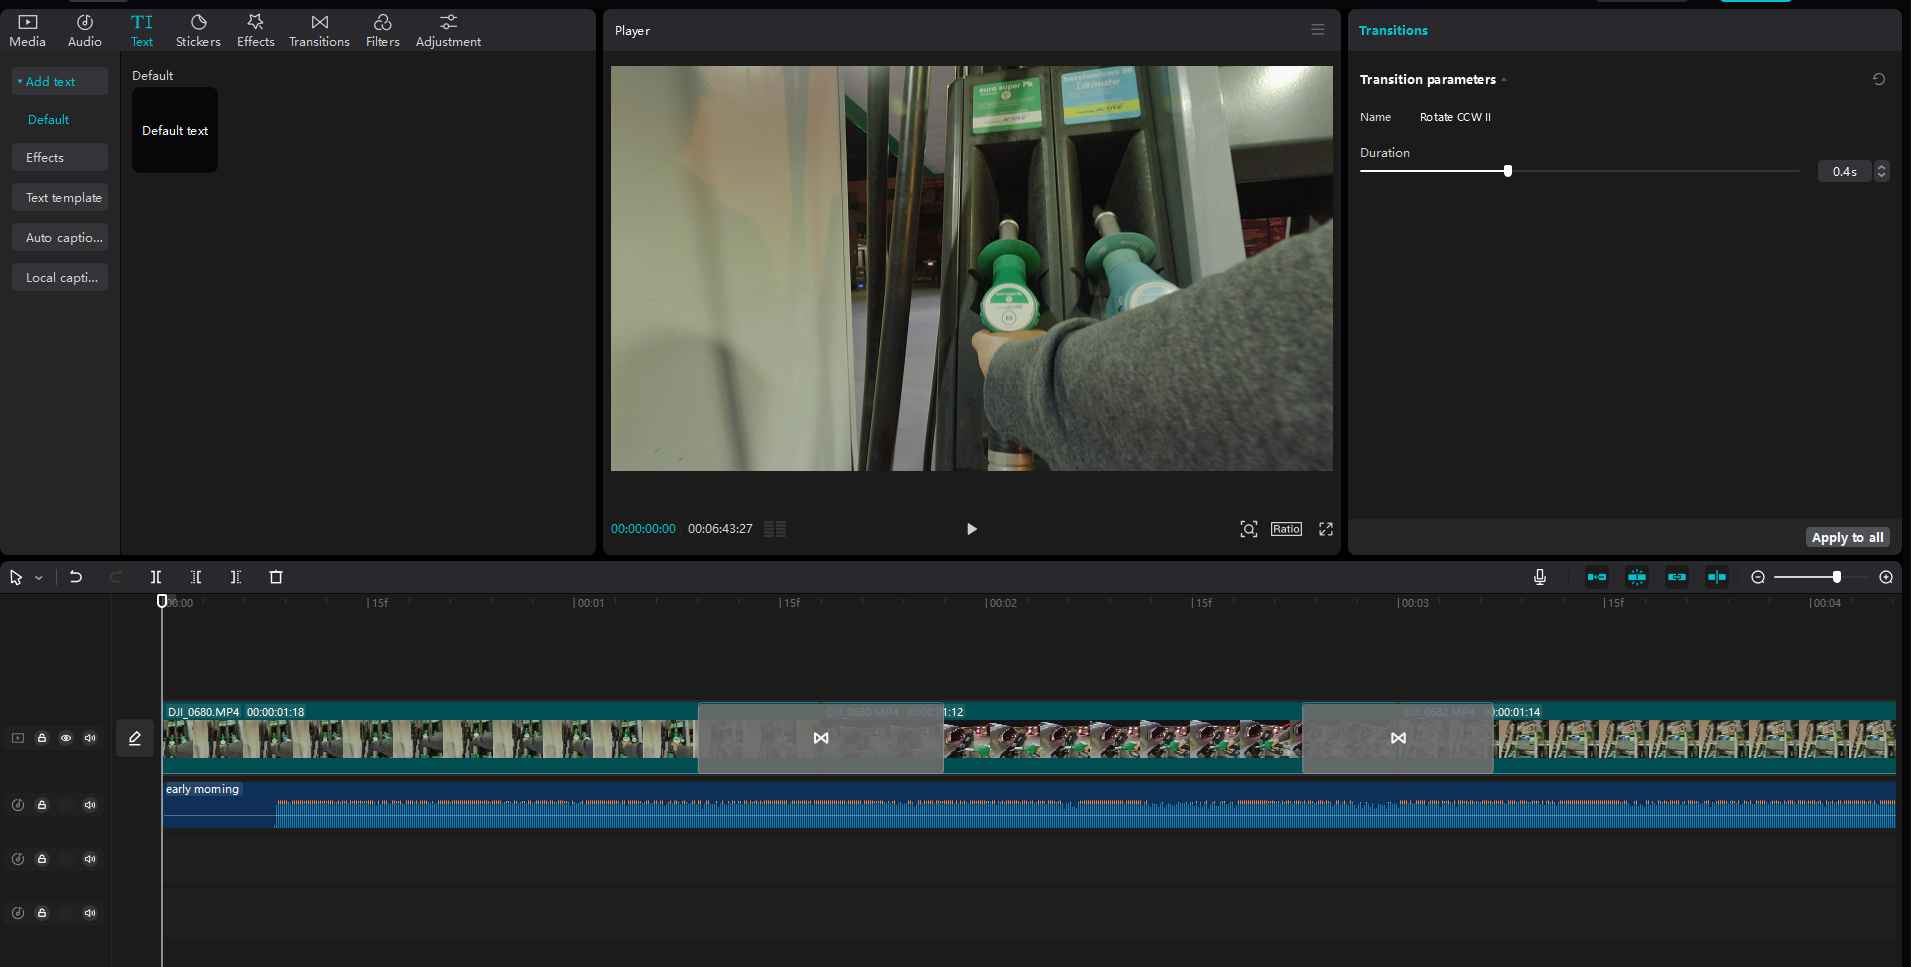Open the Player panel hamburger menu

tap(1318, 30)
